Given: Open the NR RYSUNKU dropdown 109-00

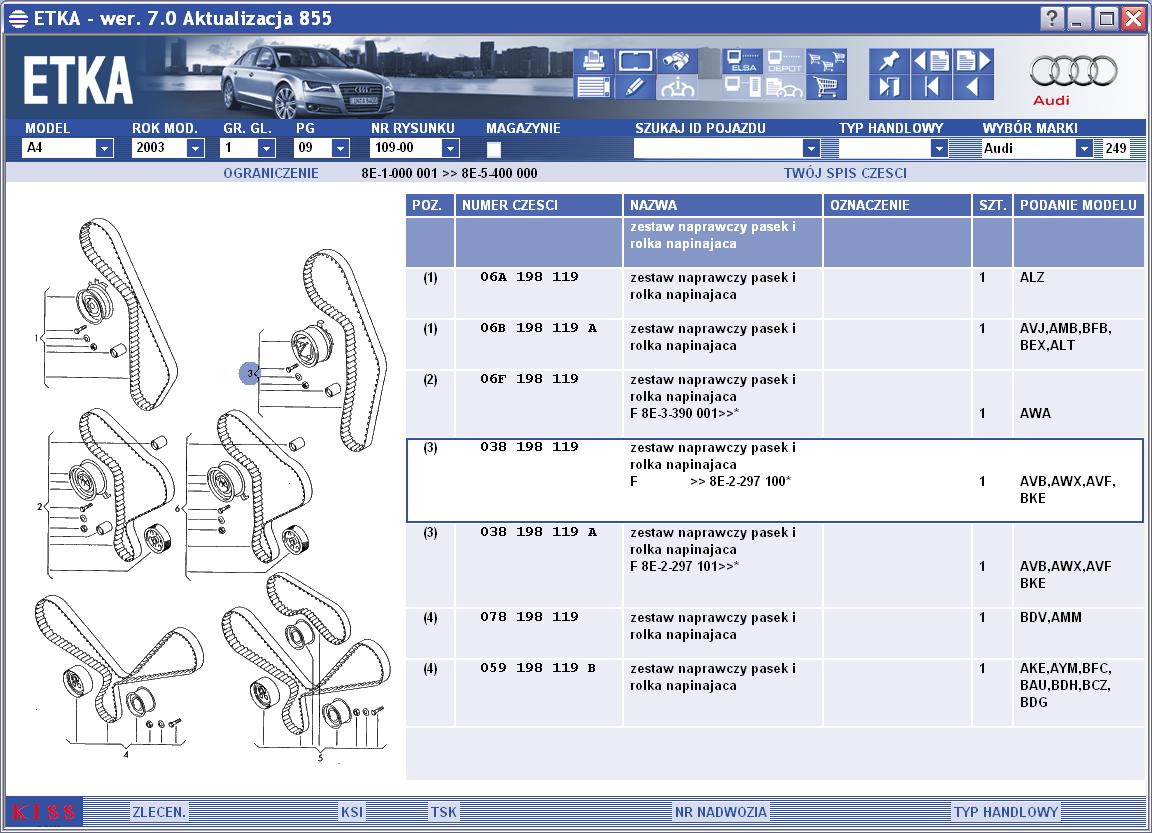Looking at the screenshot, I should 450,148.
